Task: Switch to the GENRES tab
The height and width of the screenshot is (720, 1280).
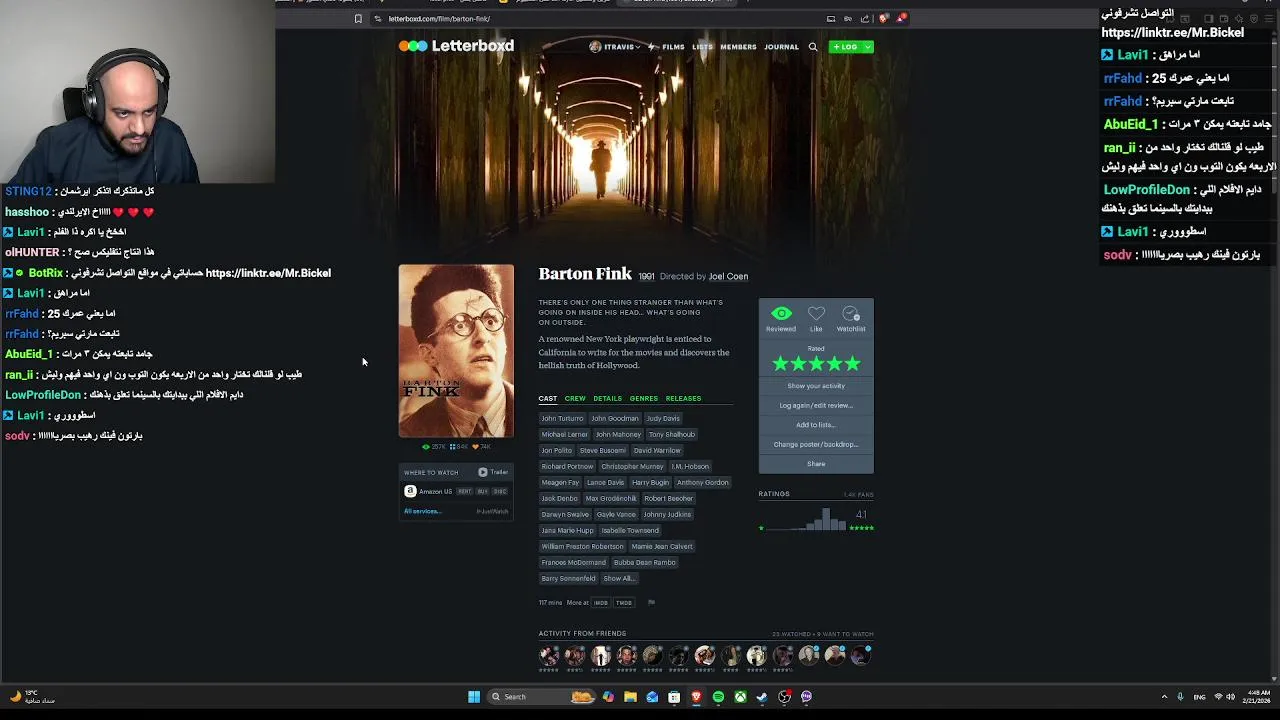Action: click(643, 398)
